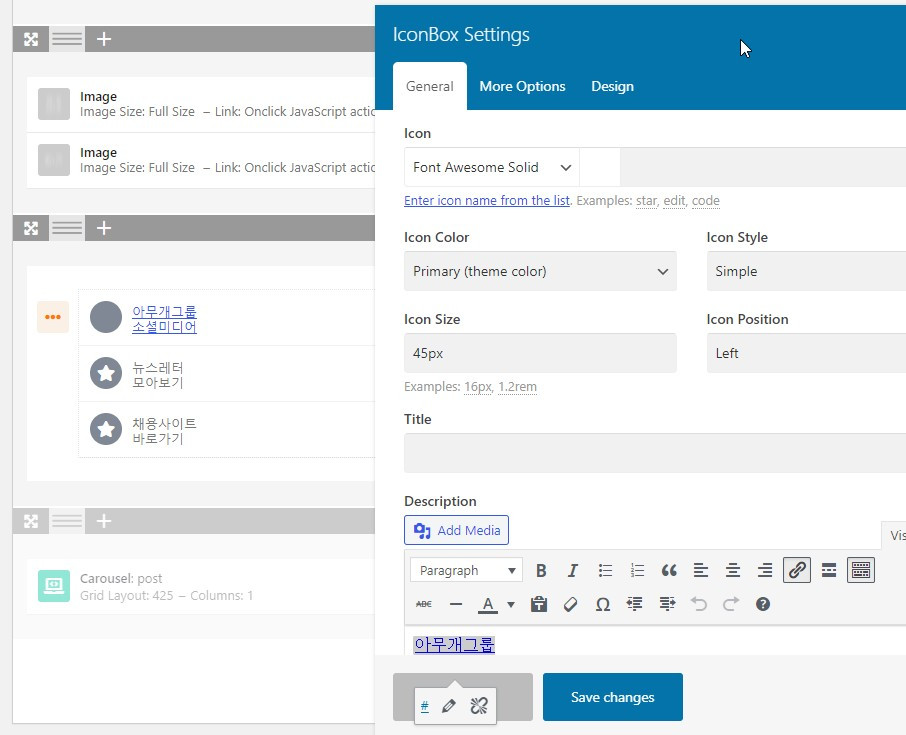
Task: Select the 뉴스레터 모아보기 iconbox
Action: [226, 374]
